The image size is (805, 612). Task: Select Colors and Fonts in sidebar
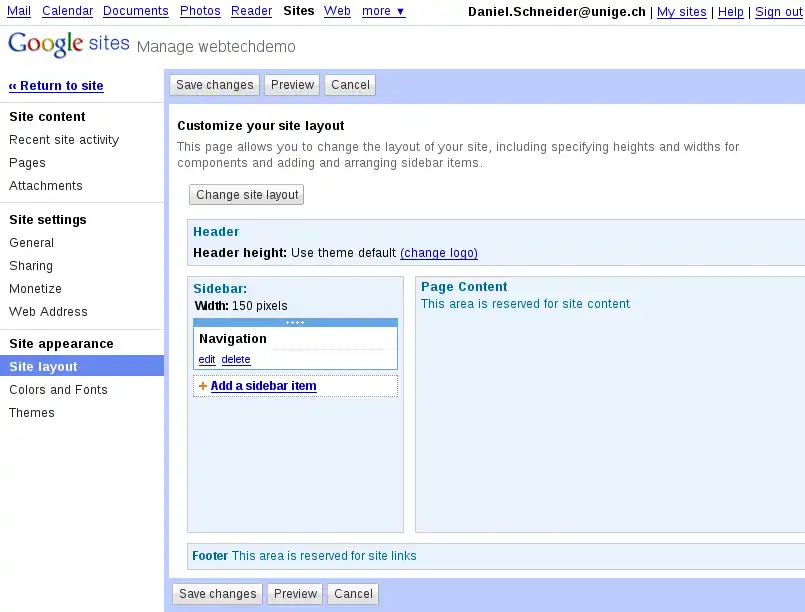[58, 390]
